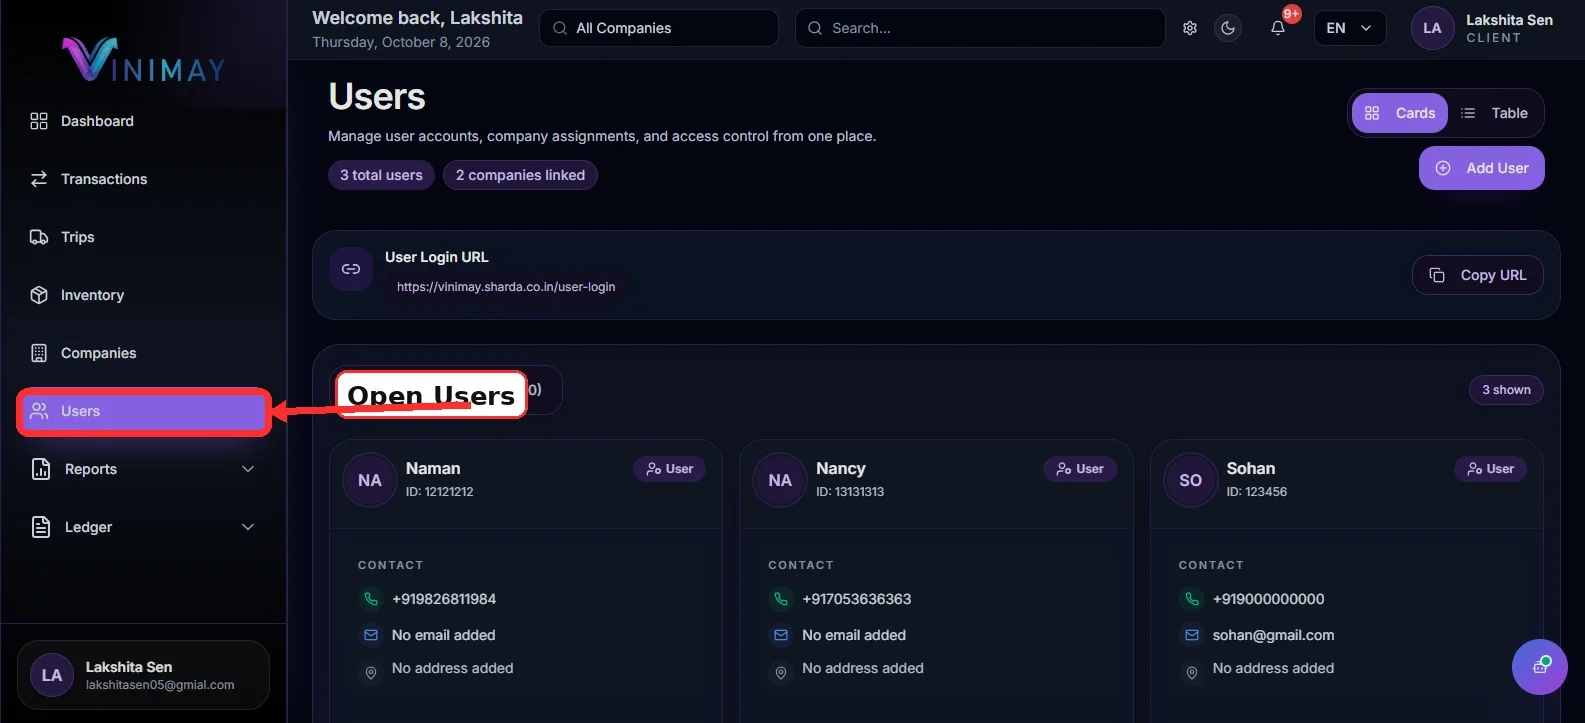Click the Copy URL button

1477,275
